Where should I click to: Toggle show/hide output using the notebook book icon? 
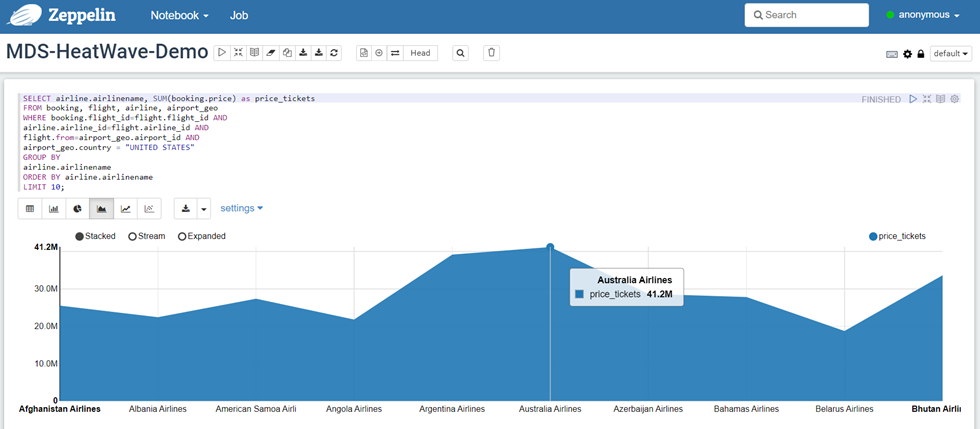254,53
